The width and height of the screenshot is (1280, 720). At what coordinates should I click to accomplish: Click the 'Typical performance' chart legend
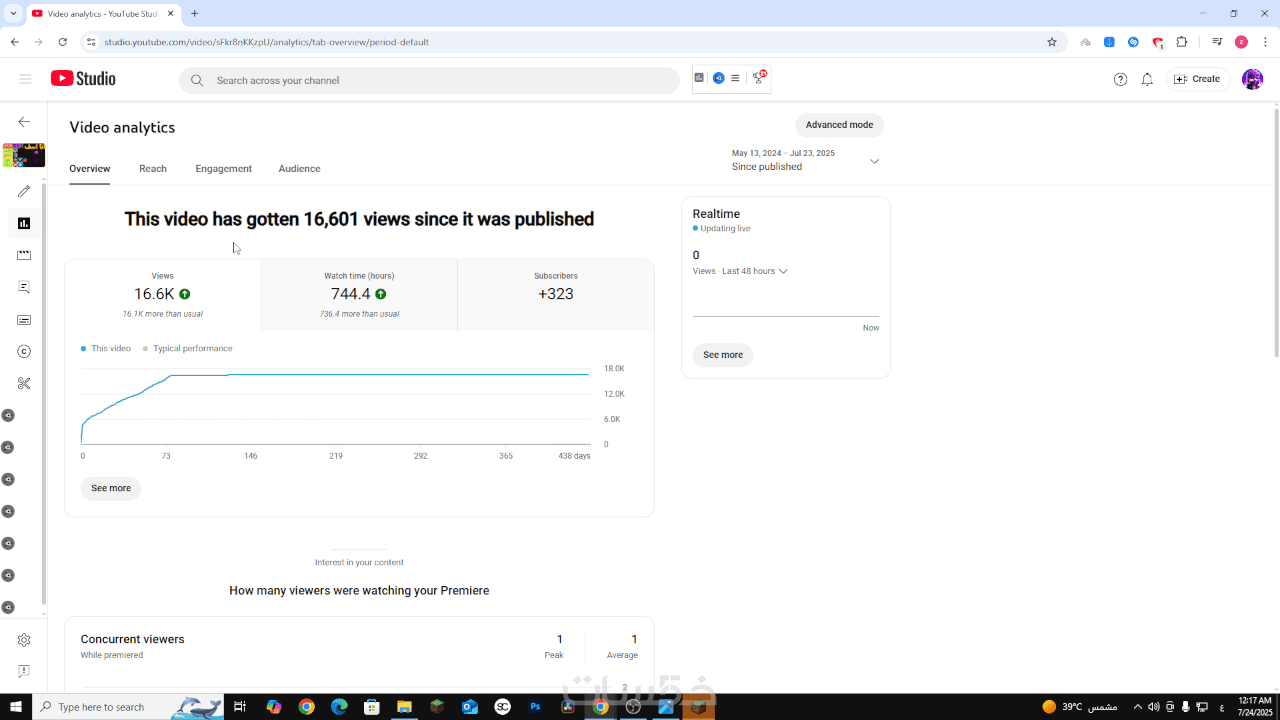click(x=188, y=349)
